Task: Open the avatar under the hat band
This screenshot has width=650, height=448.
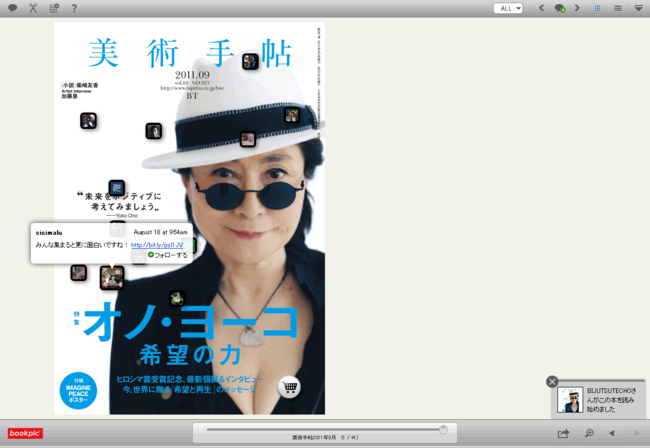Action: (x=248, y=139)
